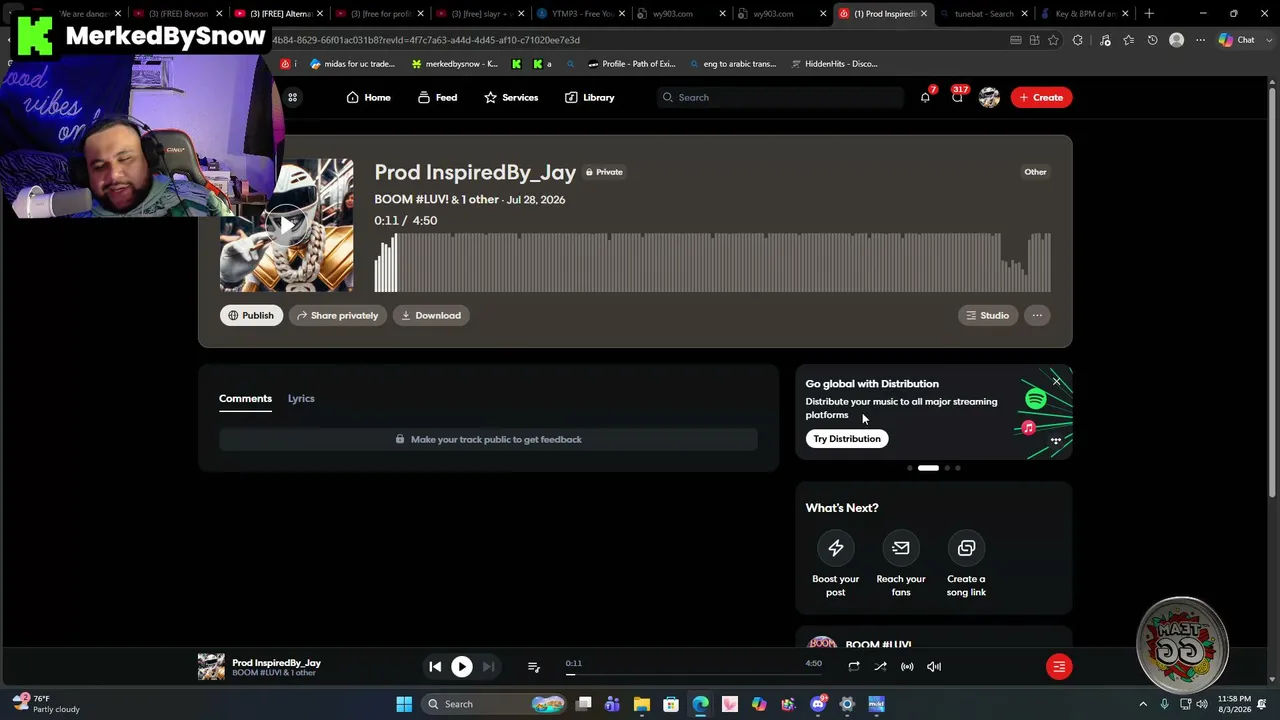Select the last promo carousel dot
This screenshot has width=1280, height=720.
[958, 468]
